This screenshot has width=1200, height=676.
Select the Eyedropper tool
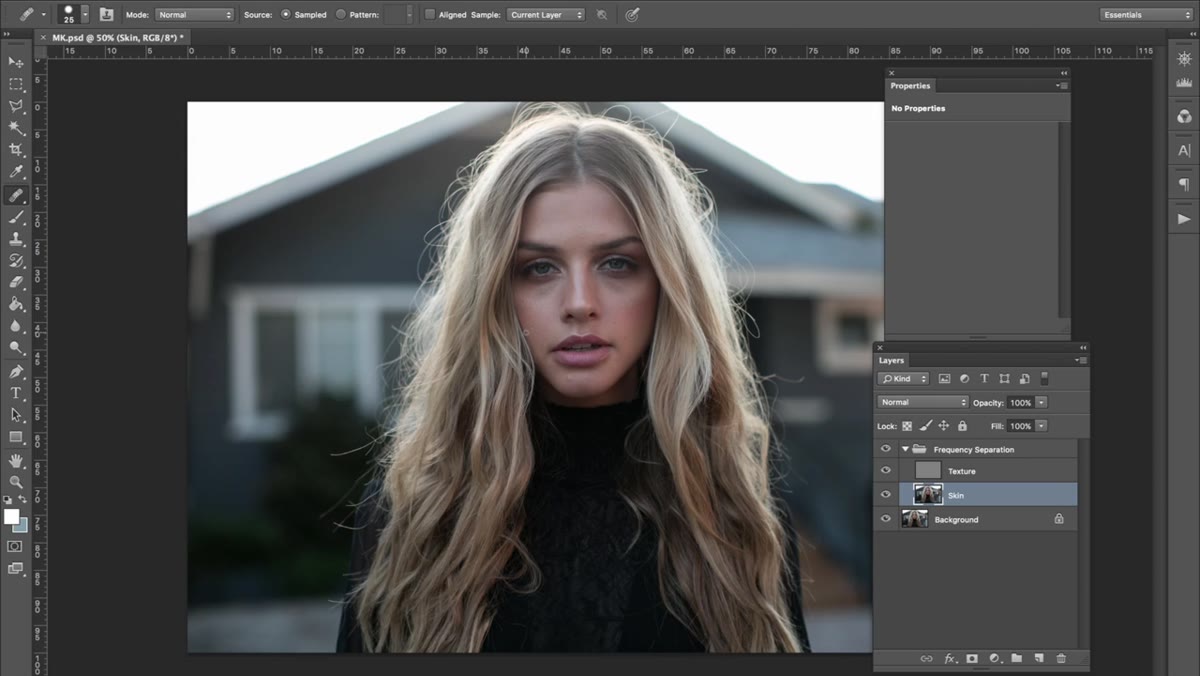point(16,172)
